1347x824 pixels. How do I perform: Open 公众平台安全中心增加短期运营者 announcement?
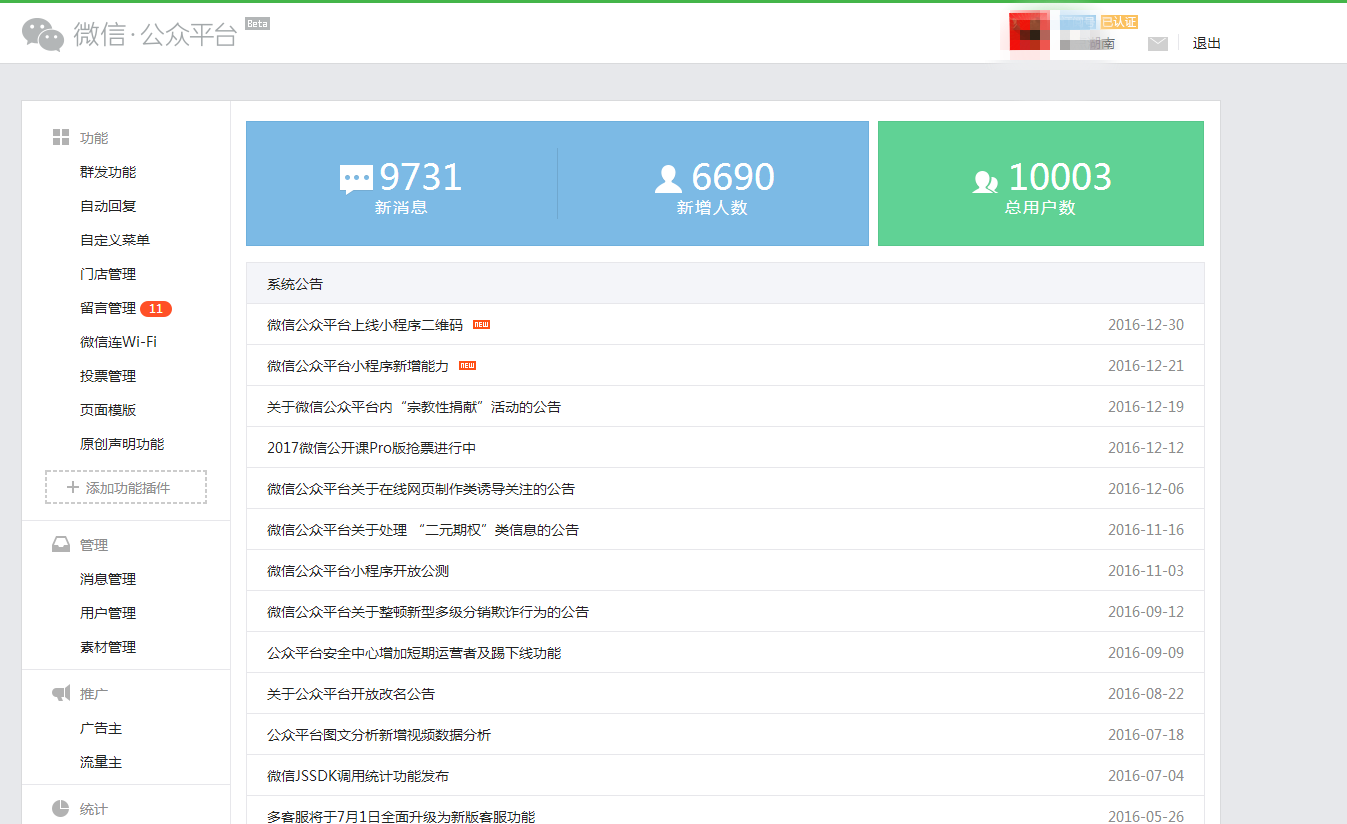click(x=414, y=653)
